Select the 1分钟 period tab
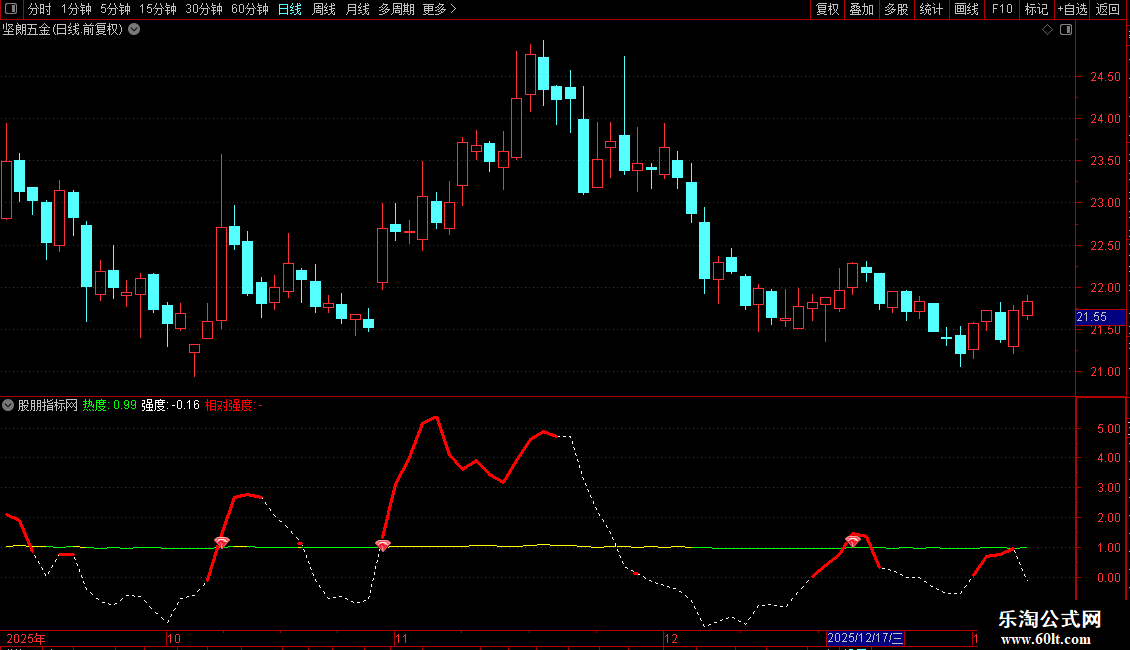 [76, 9]
